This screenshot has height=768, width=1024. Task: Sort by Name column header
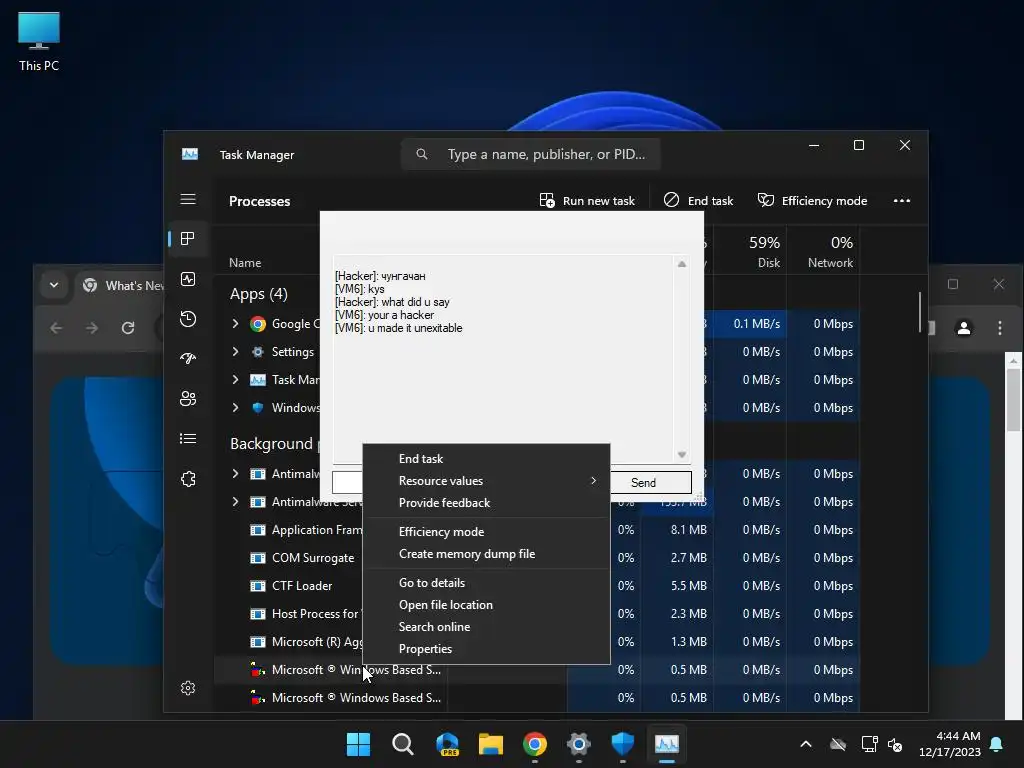coord(245,263)
